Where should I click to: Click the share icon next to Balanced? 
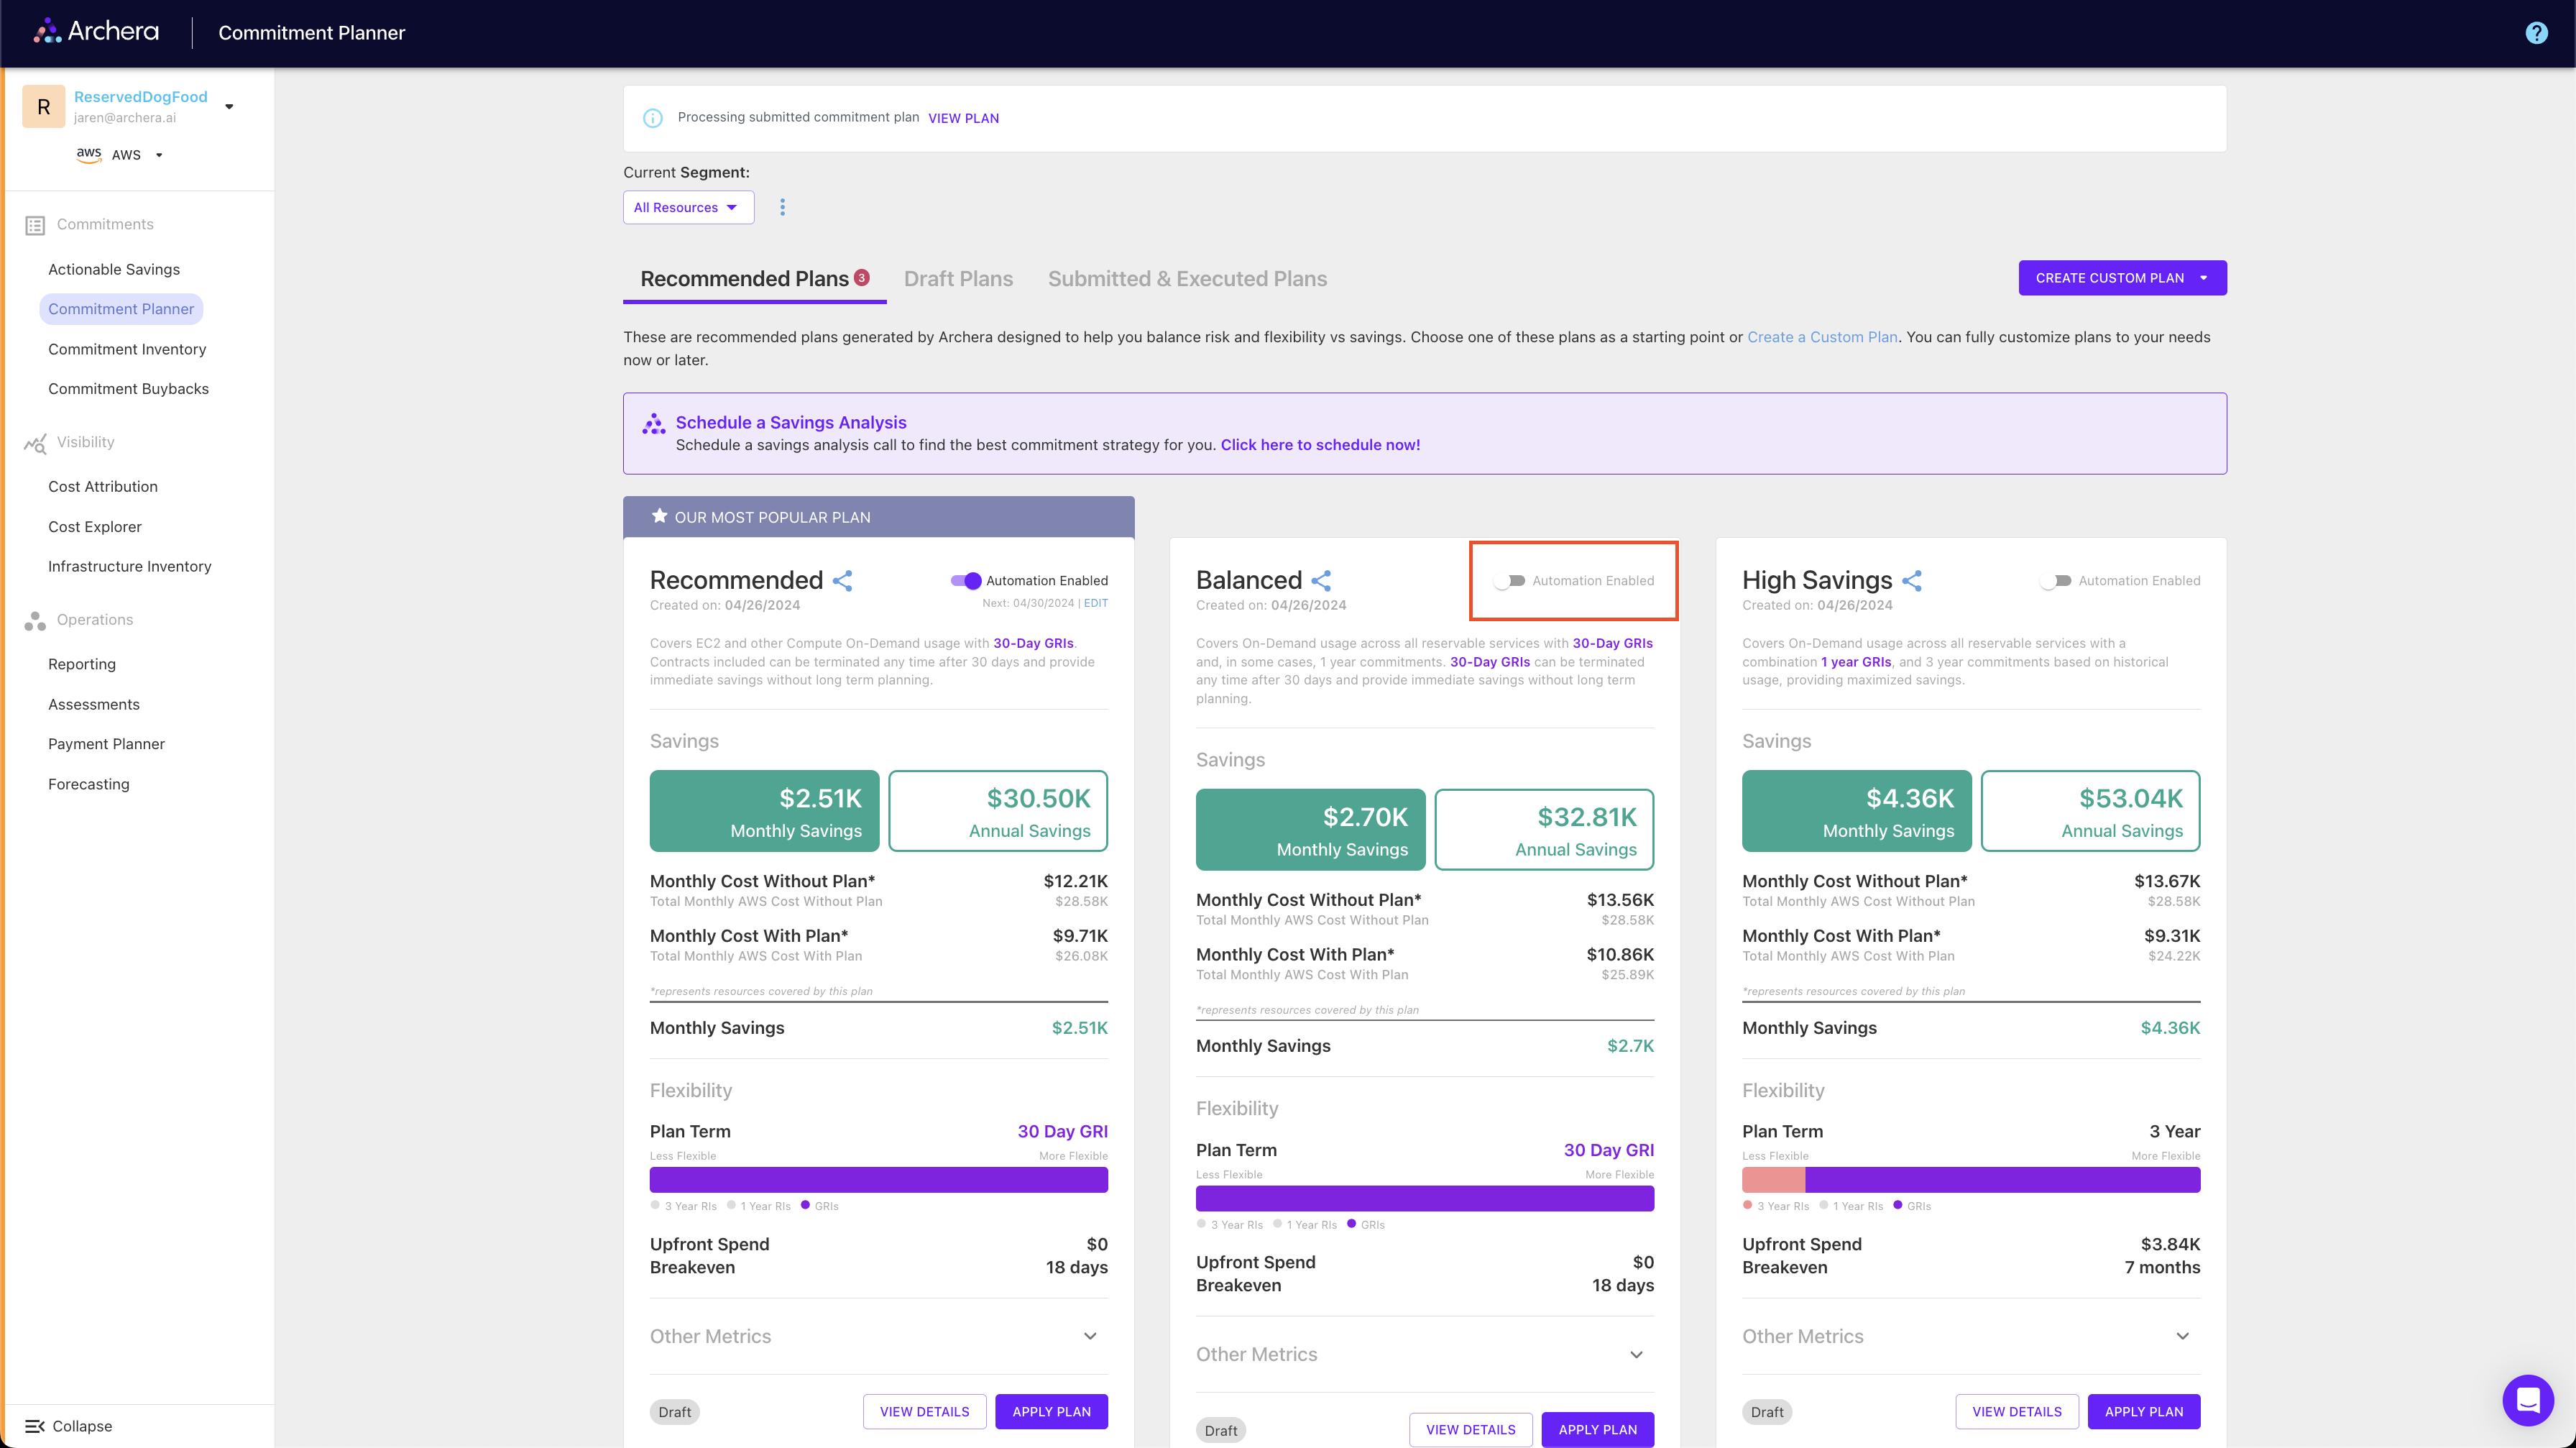pyautogui.click(x=1321, y=581)
